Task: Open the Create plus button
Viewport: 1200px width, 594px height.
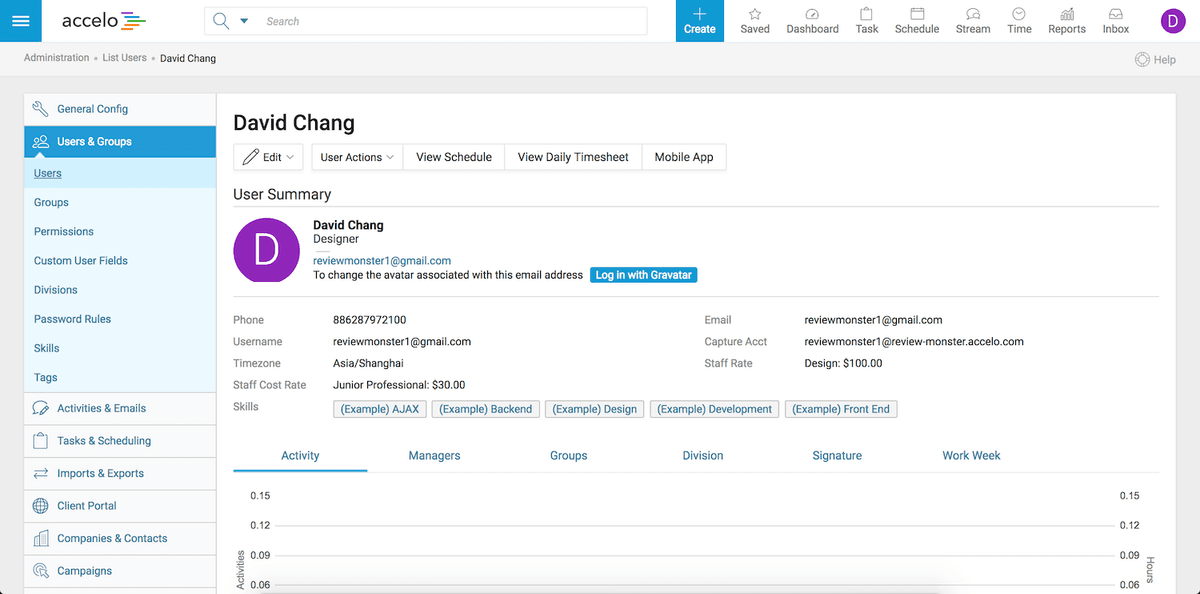Action: pyautogui.click(x=700, y=21)
